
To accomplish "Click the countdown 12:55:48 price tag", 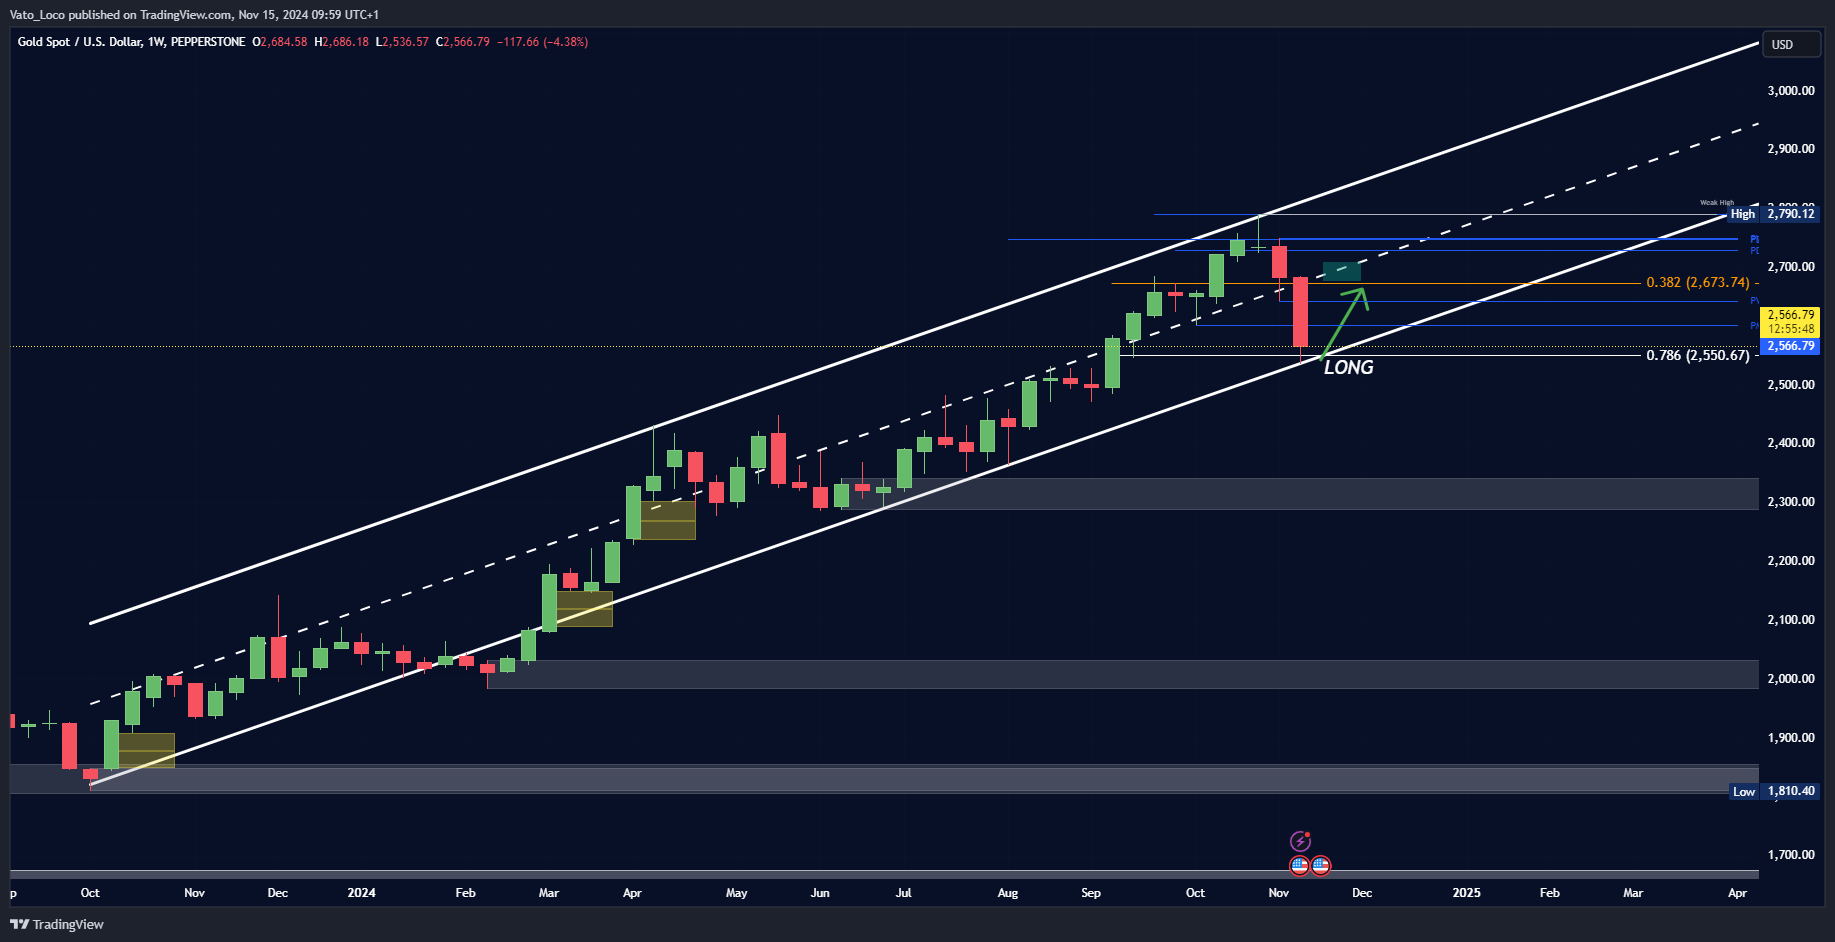I will tap(1791, 328).
